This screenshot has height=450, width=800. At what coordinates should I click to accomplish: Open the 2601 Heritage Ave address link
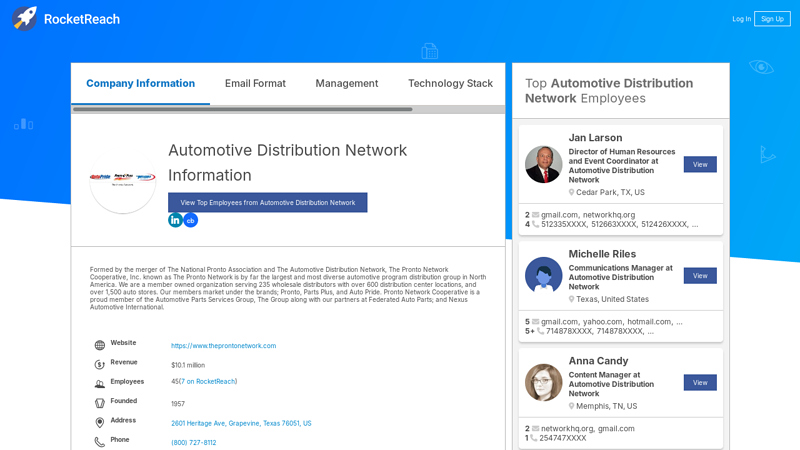tap(241, 423)
